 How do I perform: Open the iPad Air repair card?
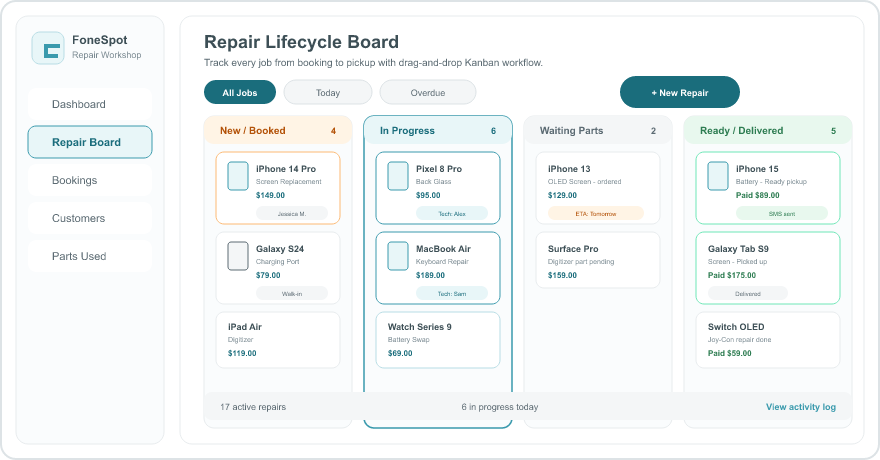(278, 340)
